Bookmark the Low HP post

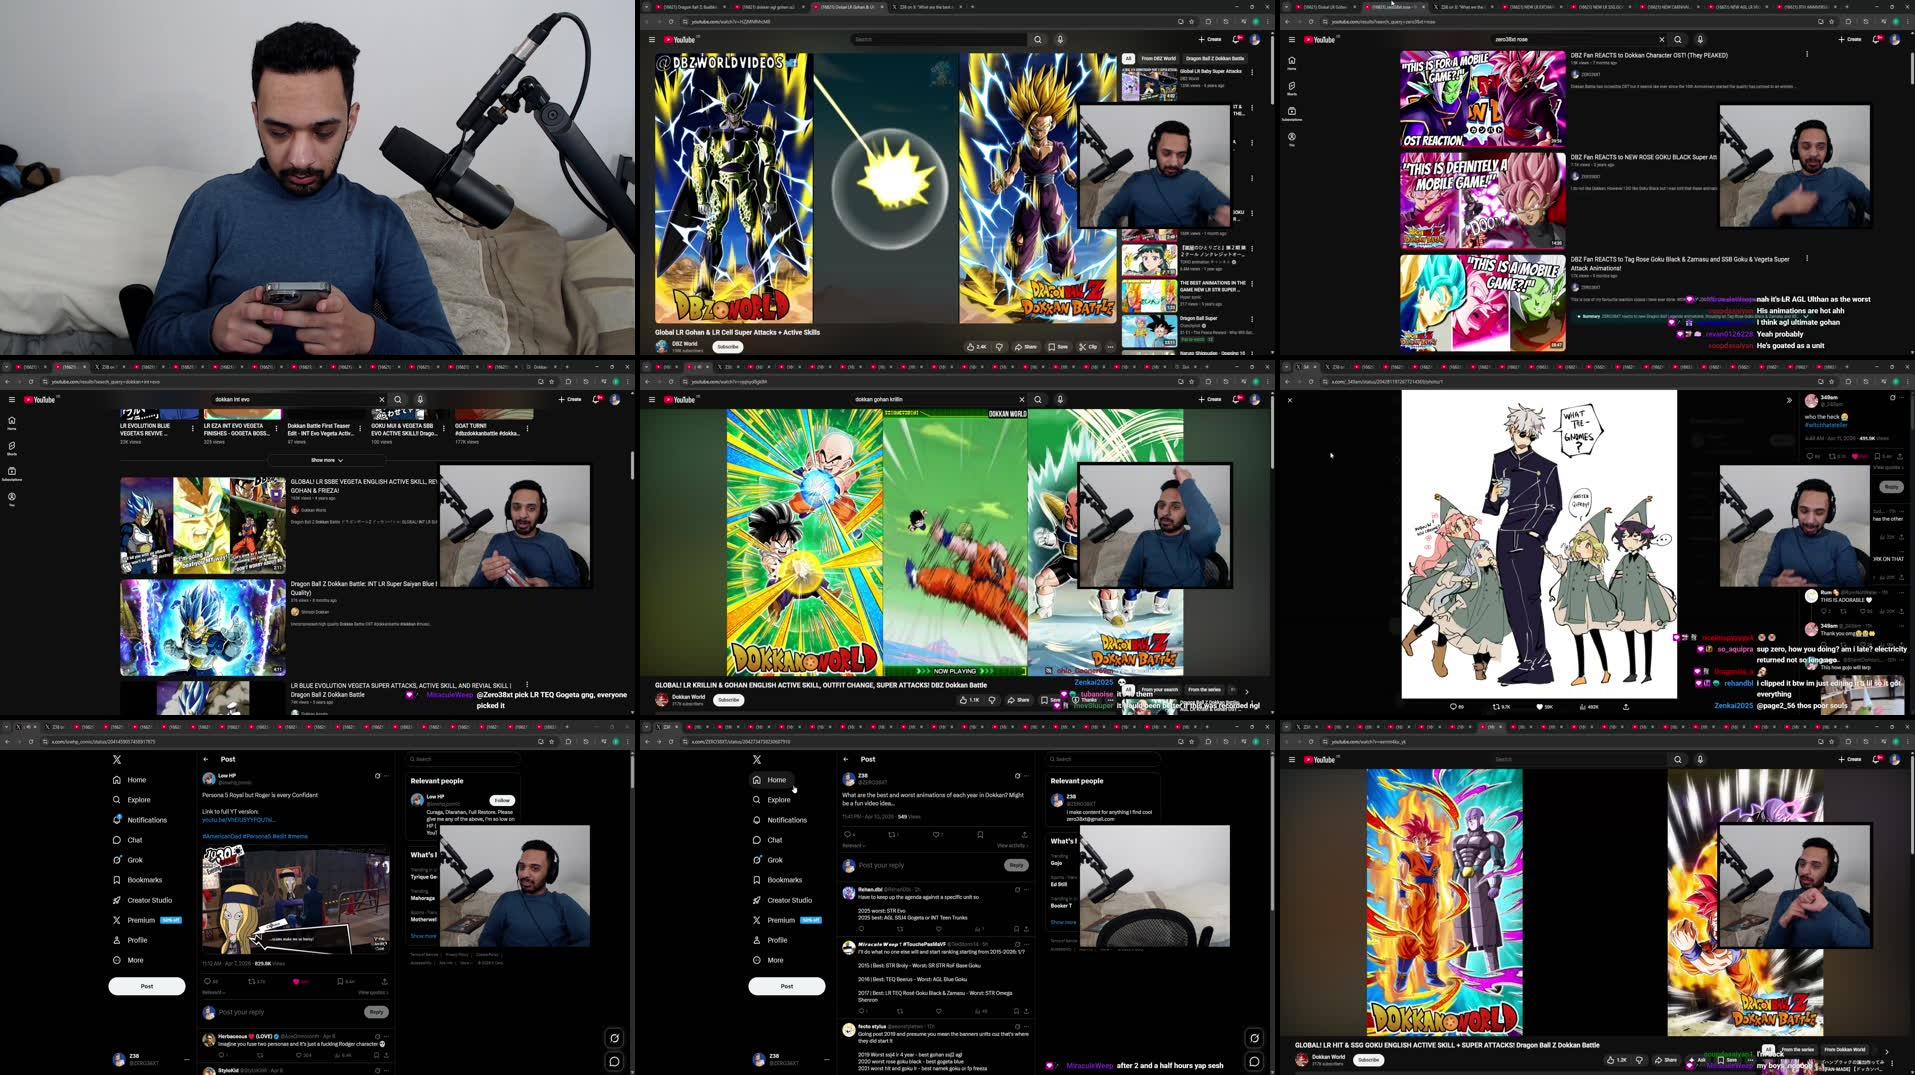click(x=340, y=981)
